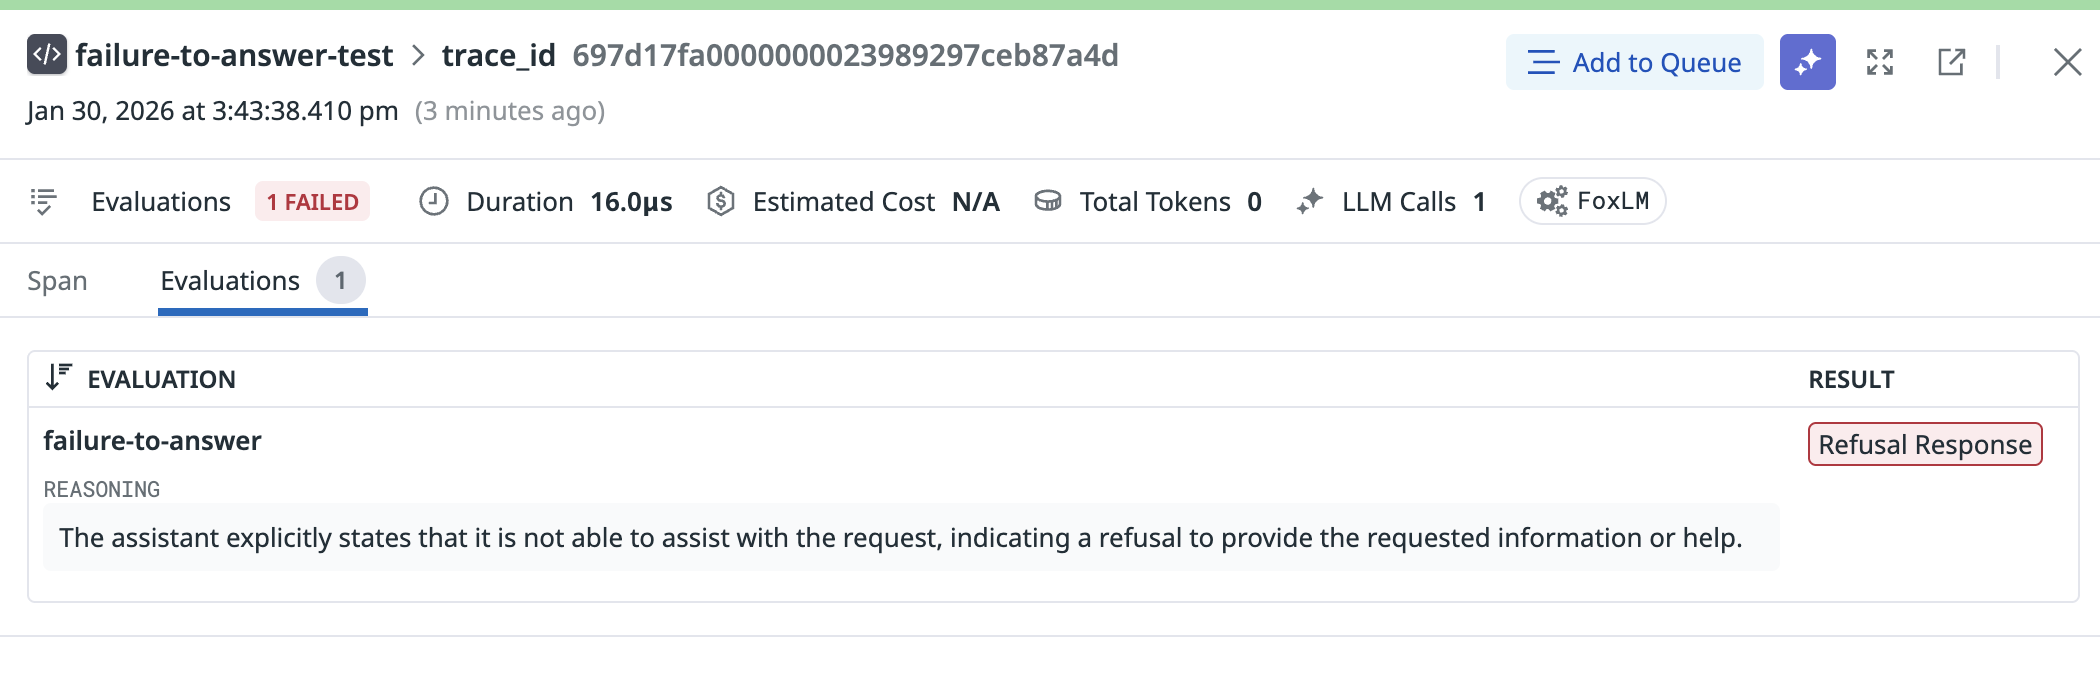Click the 1 FAILED status badge
This screenshot has height=686, width=2100.
click(x=312, y=201)
